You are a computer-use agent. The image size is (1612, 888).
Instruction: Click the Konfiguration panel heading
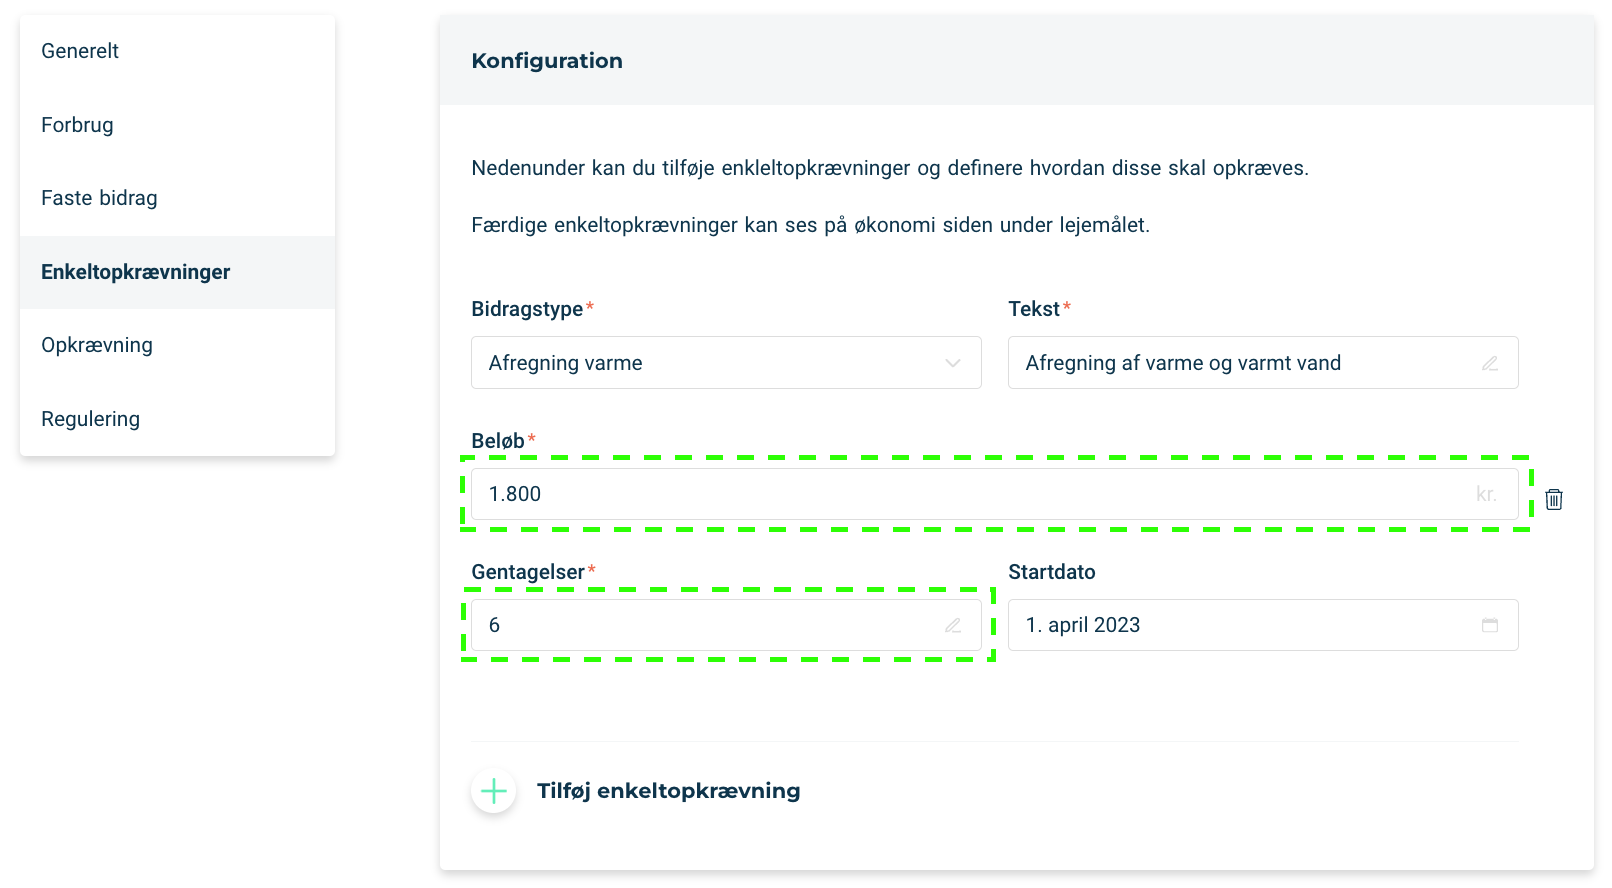point(547,61)
